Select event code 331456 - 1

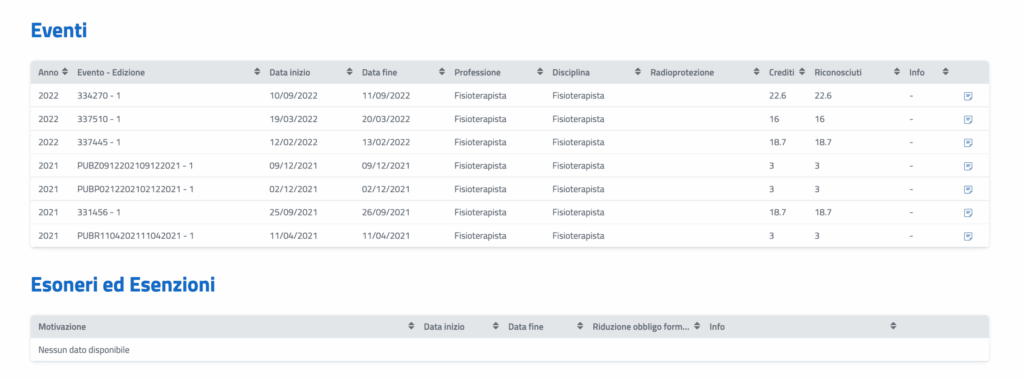pyautogui.click(x=99, y=213)
